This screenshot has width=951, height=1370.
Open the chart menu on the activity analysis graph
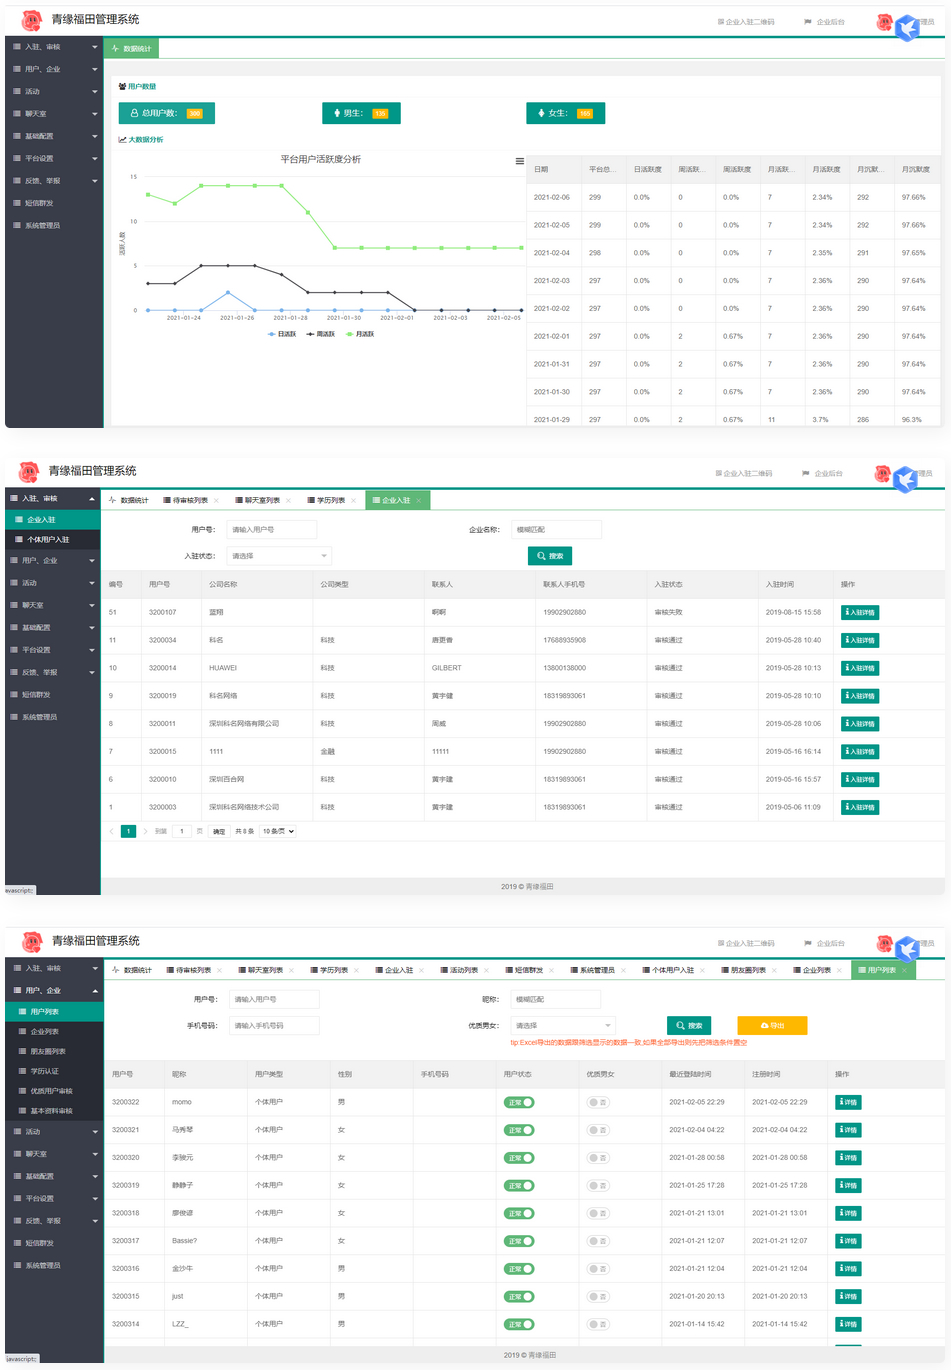(x=519, y=161)
